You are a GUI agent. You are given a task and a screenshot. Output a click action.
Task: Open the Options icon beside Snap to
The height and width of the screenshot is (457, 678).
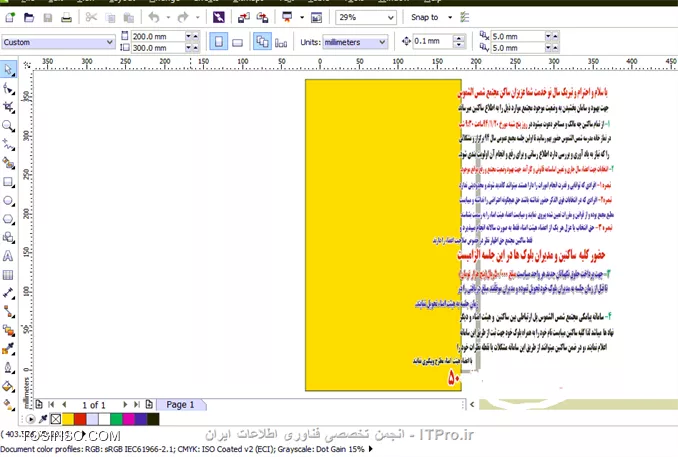tap(465, 17)
